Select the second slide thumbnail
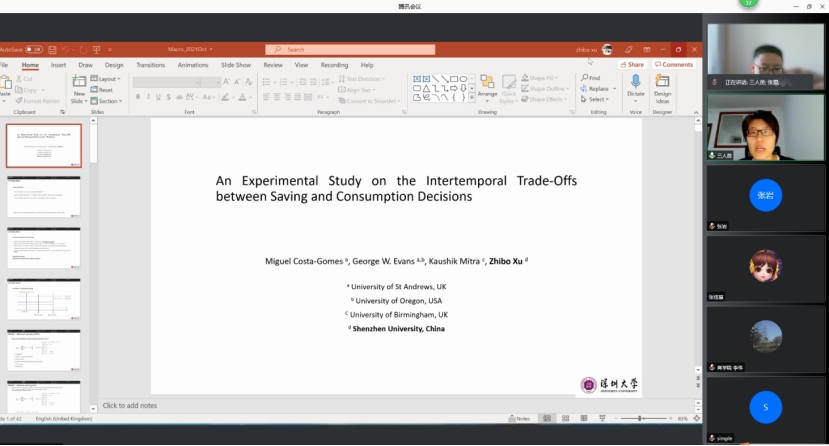Screen dimensions: 829x446 [x=44, y=196]
